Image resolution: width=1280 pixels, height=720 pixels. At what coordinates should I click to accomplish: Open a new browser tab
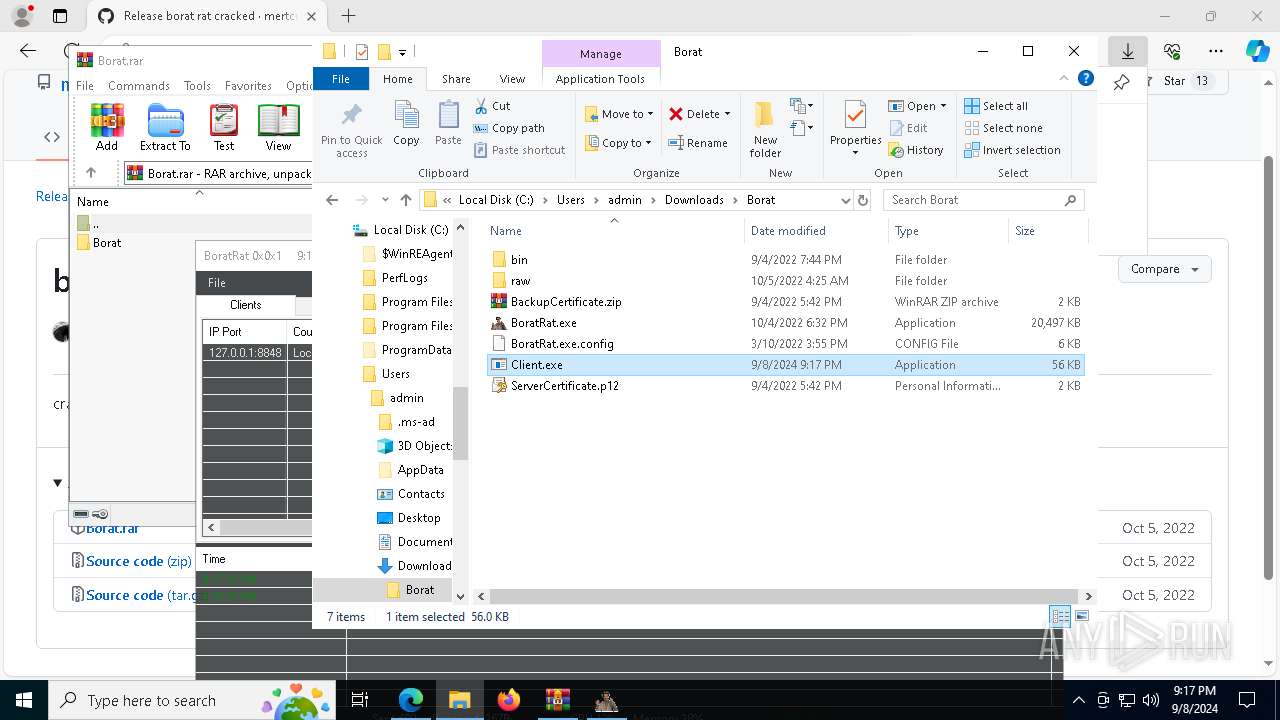coord(348,15)
